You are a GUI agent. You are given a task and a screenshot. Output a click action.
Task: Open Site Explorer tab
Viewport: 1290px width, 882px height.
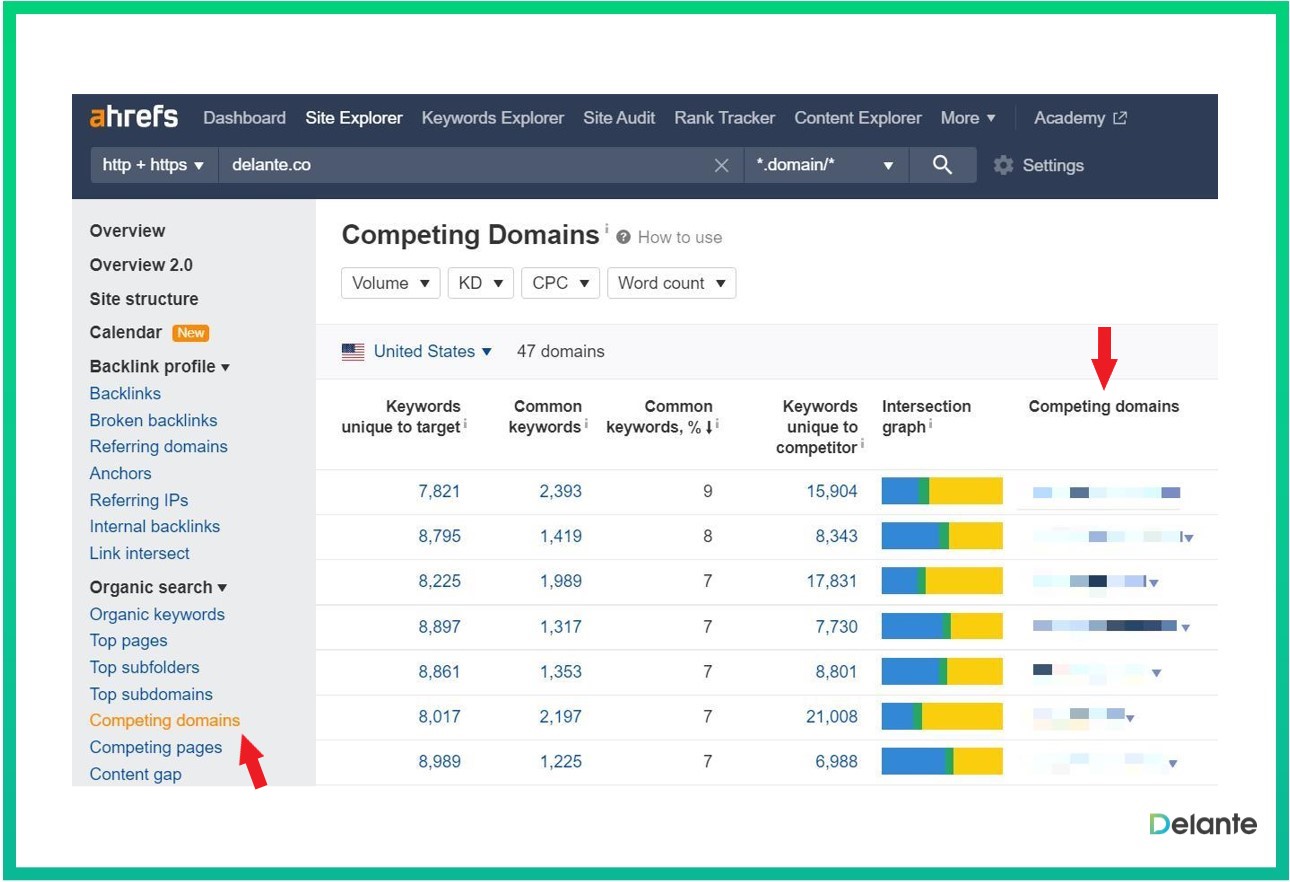pyautogui.click(x=354, y=118)
